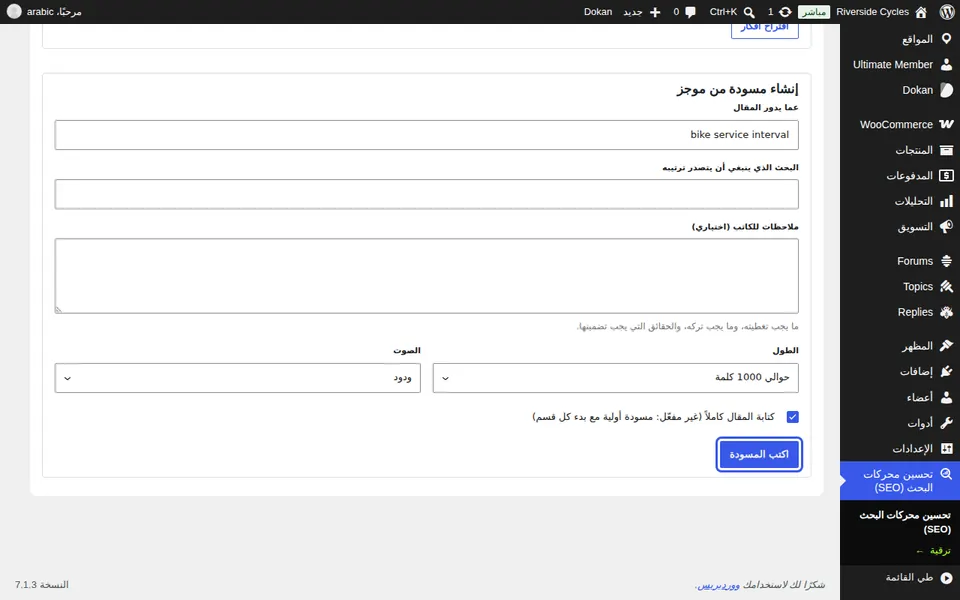The width and height of the screenshot is (960, 600).
Task: Click the اقتراح أفكار button
Action: point(765,29)
